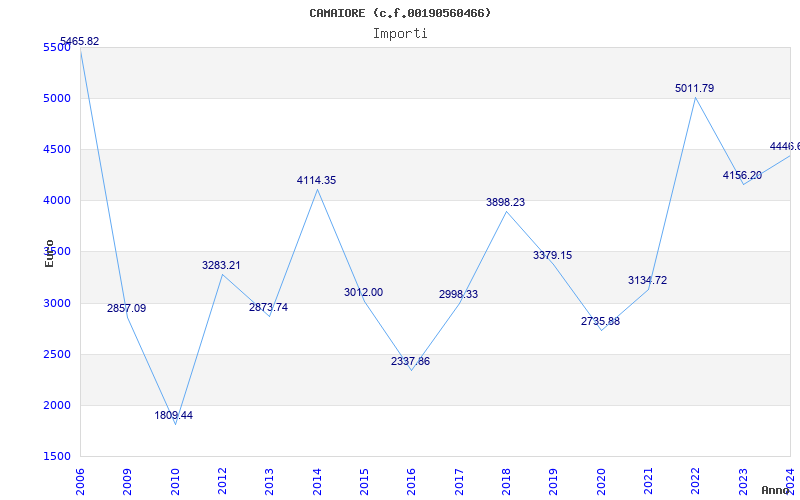
Task: Click the x-axis year 2010
Action: point(175,482)
